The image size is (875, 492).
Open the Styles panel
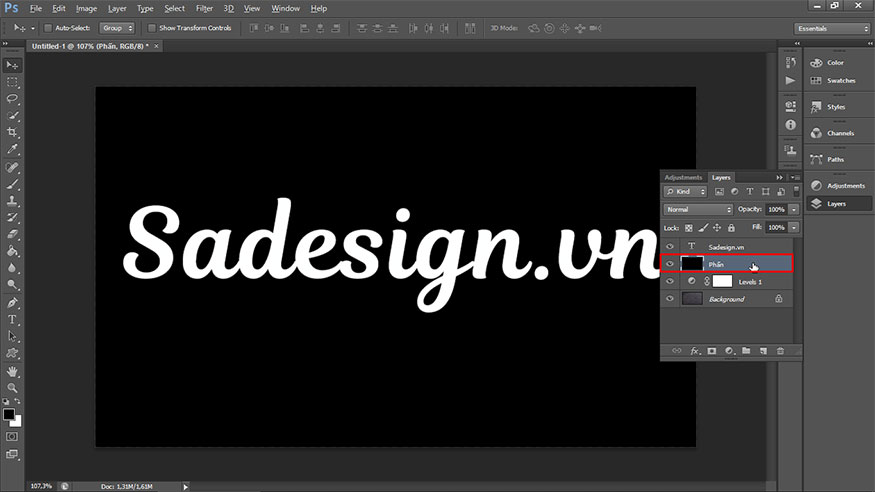pos(838,107)
